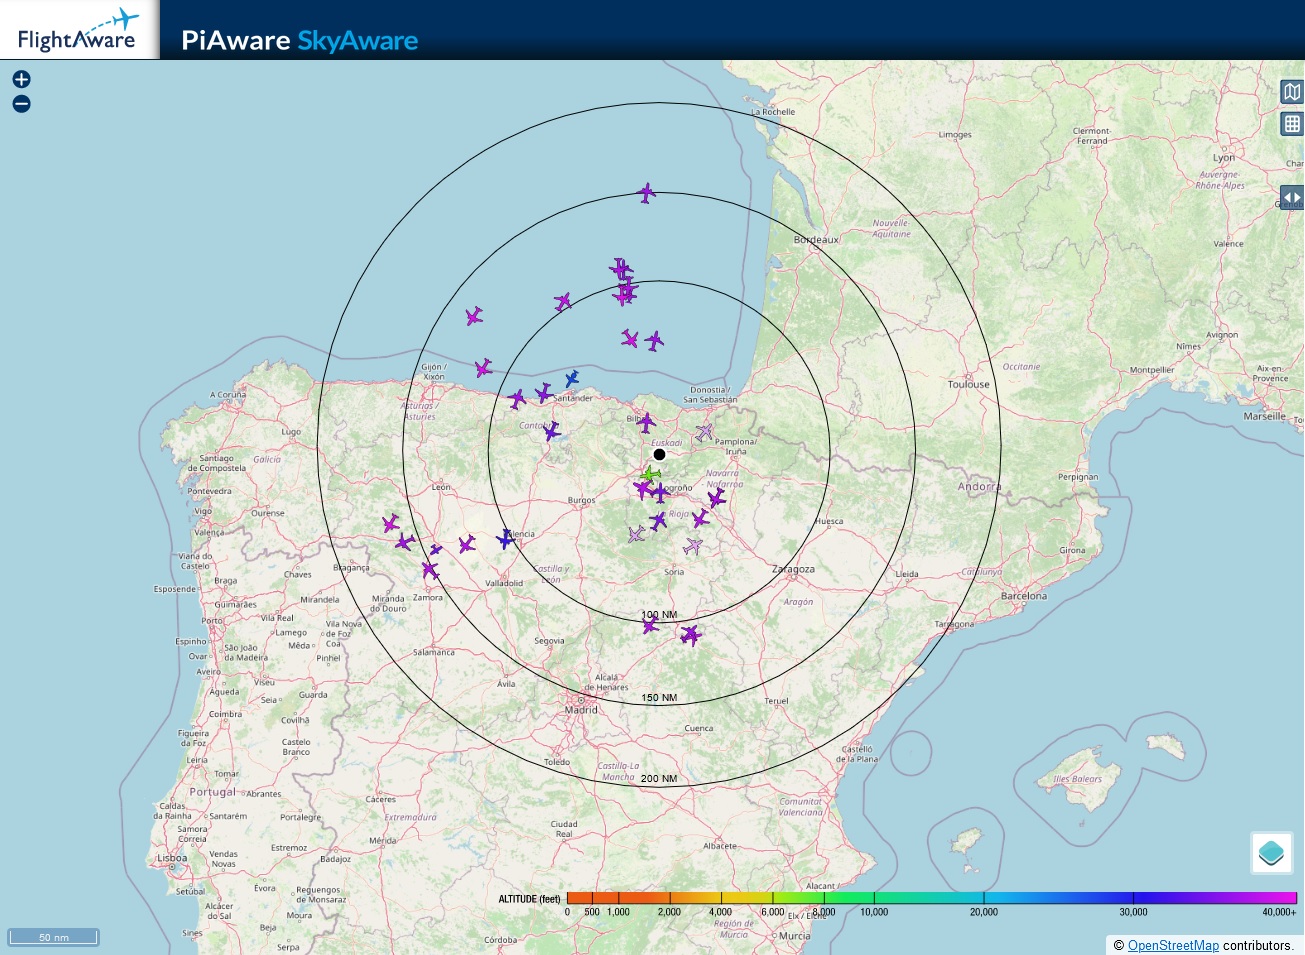Select the light purple aircraft near Pamplona
This screenshot has height=955, width=1305.
(704, 432)
